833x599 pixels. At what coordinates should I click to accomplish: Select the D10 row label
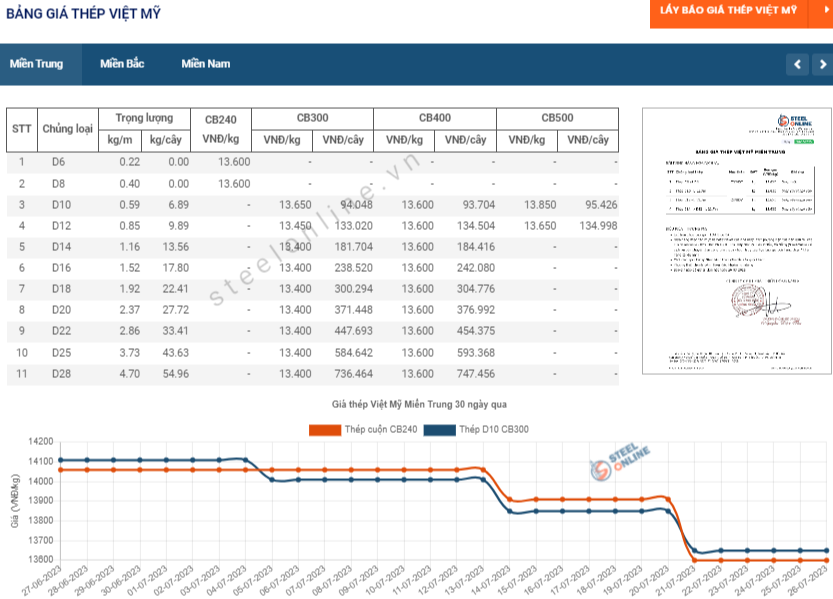coord(61,205)
